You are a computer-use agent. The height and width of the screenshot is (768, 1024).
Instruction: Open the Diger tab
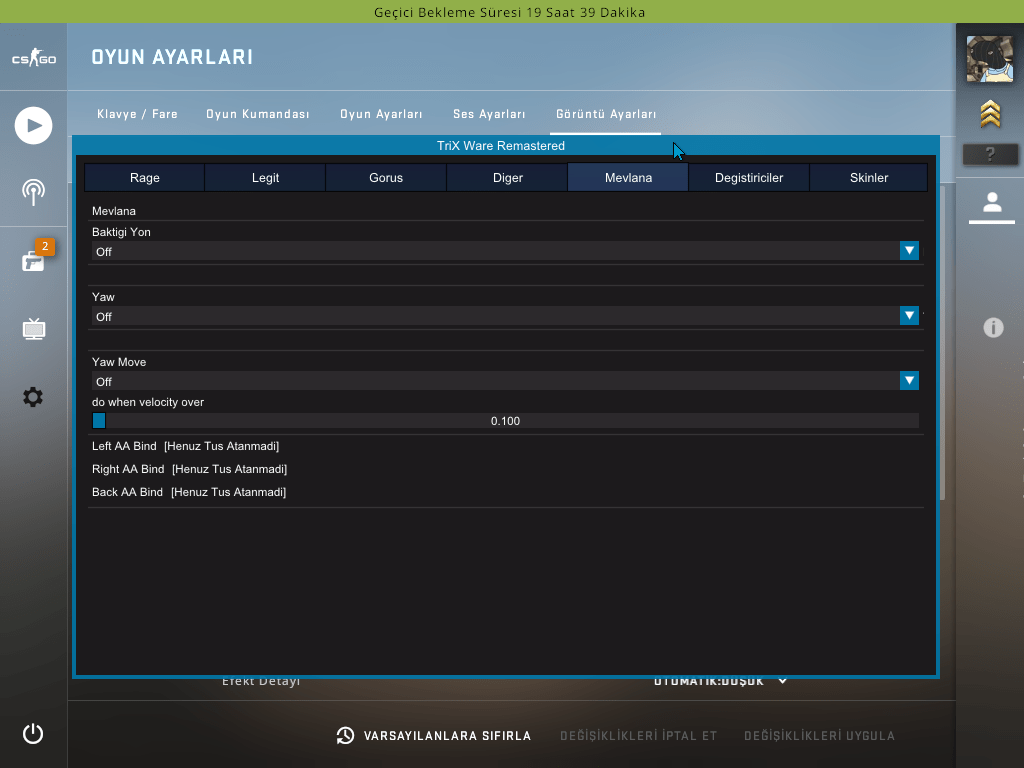tap(507, 178)
